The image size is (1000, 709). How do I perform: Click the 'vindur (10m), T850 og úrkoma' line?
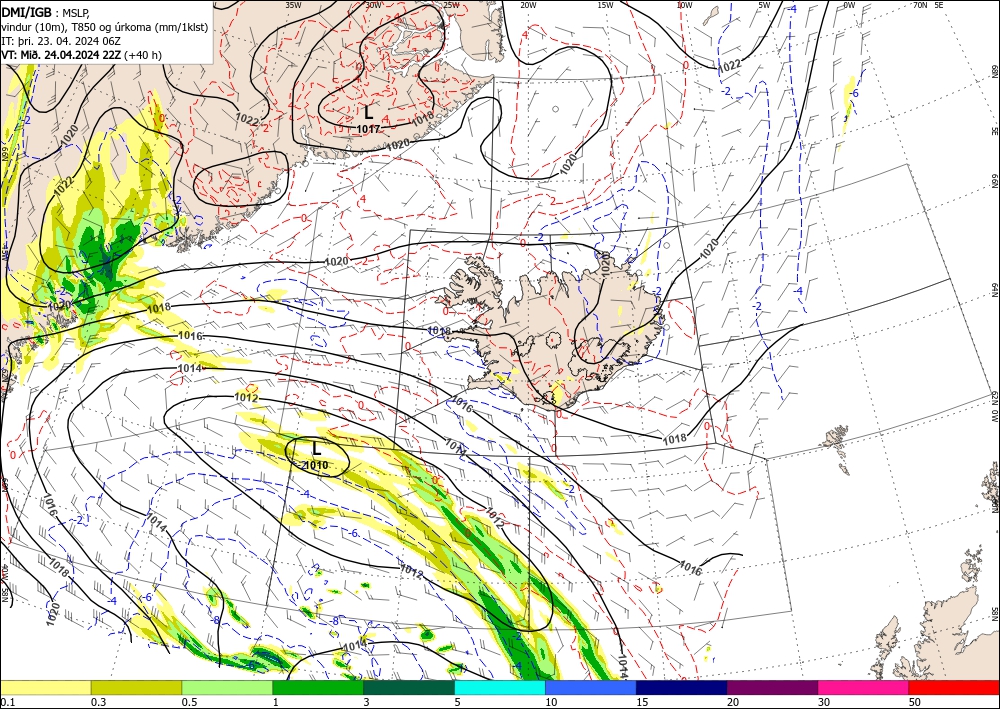point(104,26)
